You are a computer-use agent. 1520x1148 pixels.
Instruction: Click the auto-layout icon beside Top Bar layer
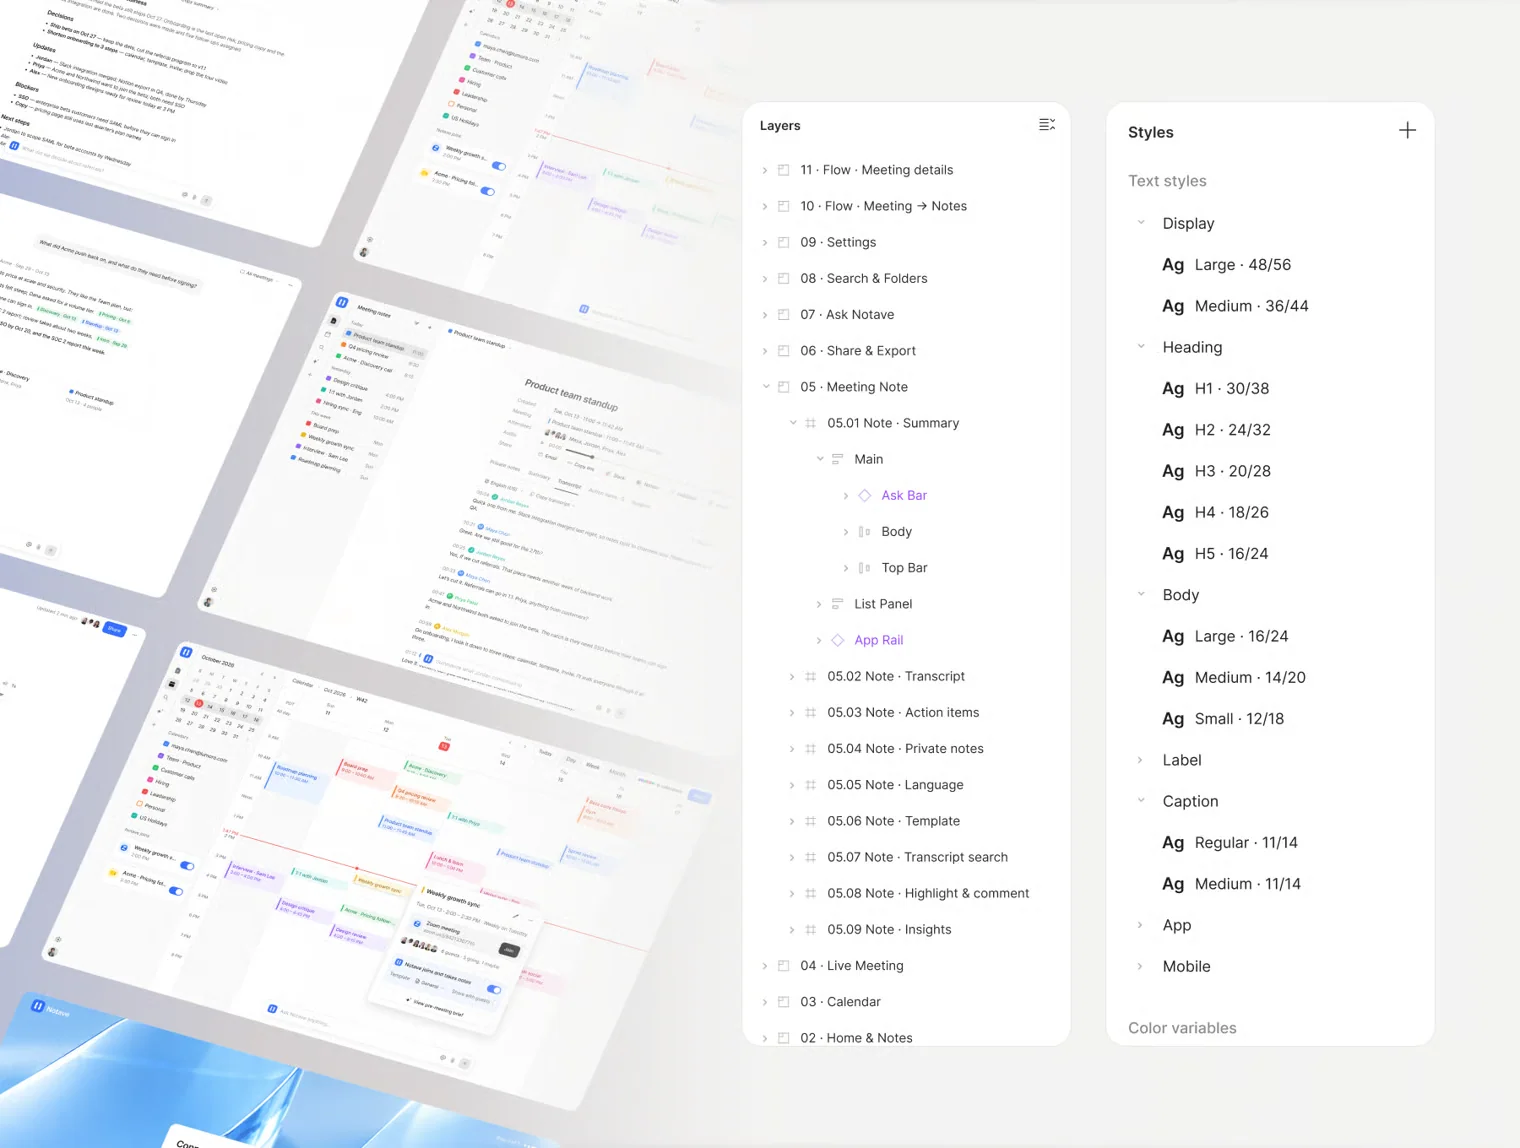click(865, 568)
